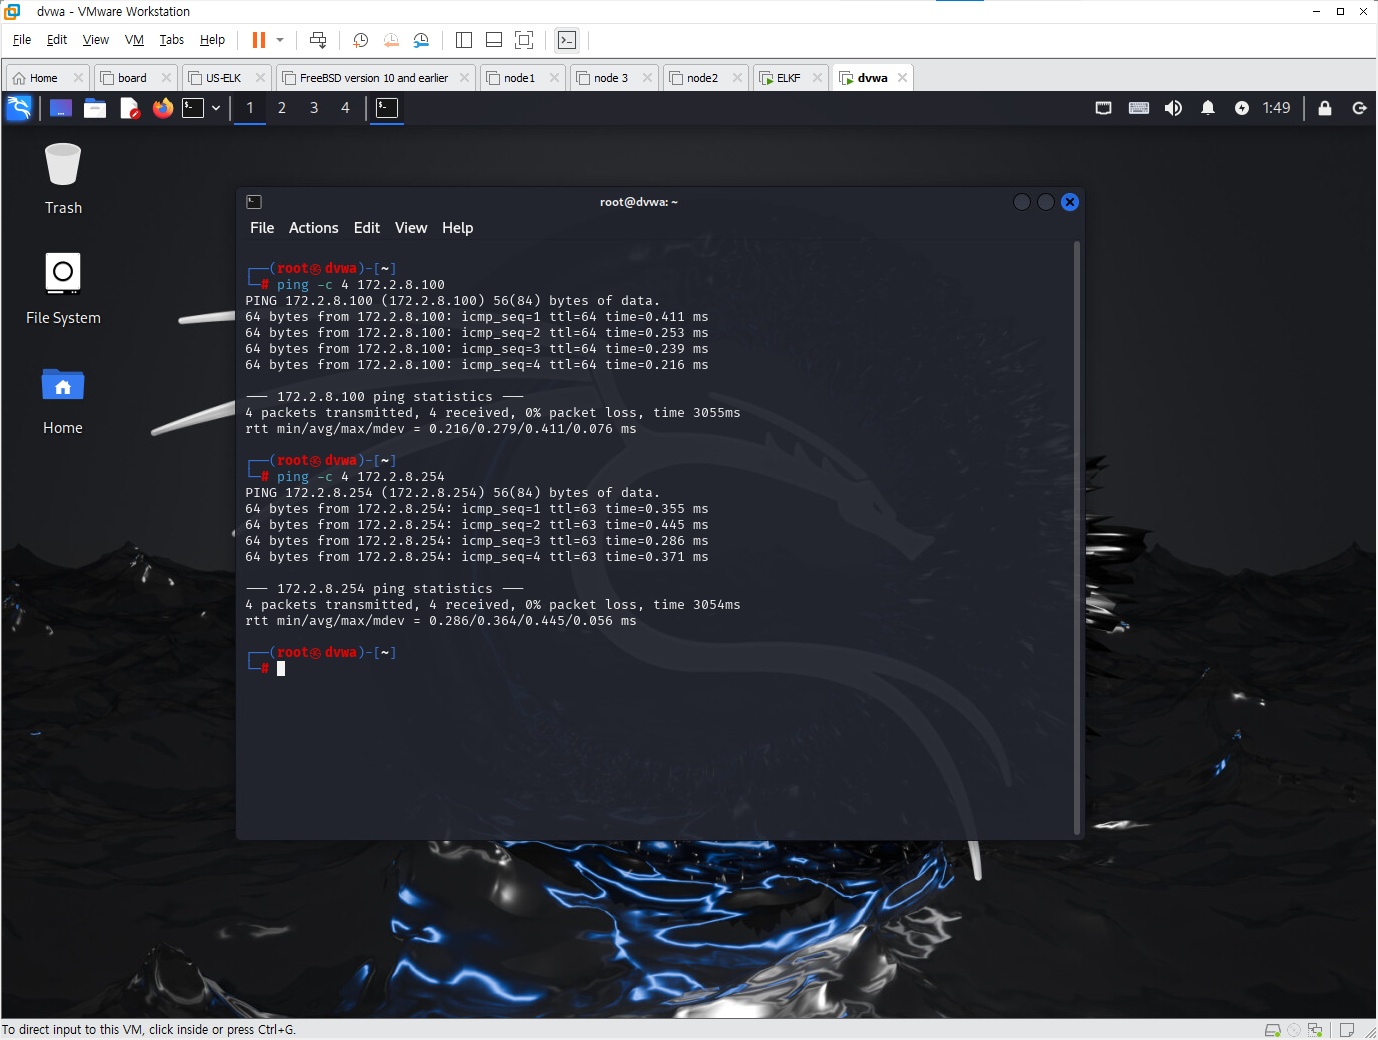Viewport: 1378px width, 1040px height.
Task: Open the Kali applications menu
Action: [x=19, y=108]
